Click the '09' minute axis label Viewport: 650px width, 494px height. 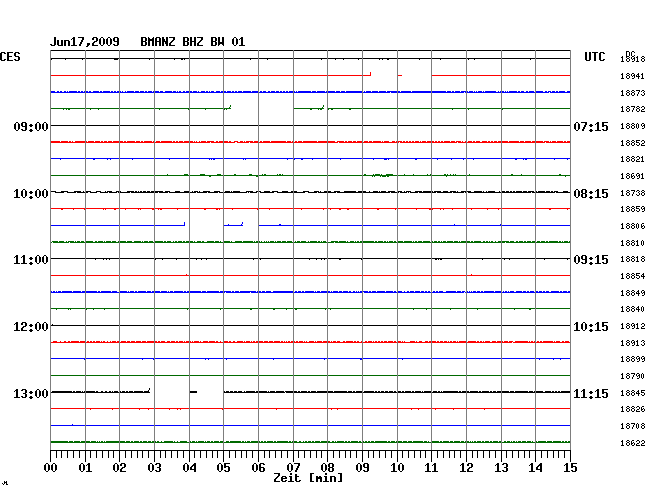362,468
